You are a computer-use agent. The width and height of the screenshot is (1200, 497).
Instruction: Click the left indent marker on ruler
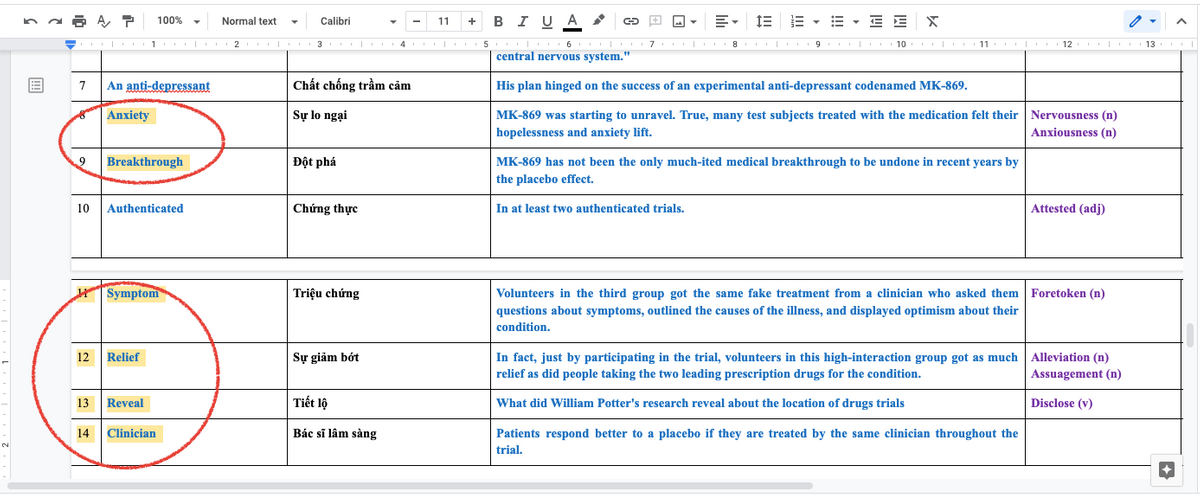pyautogui.click(x=70, y=44)
